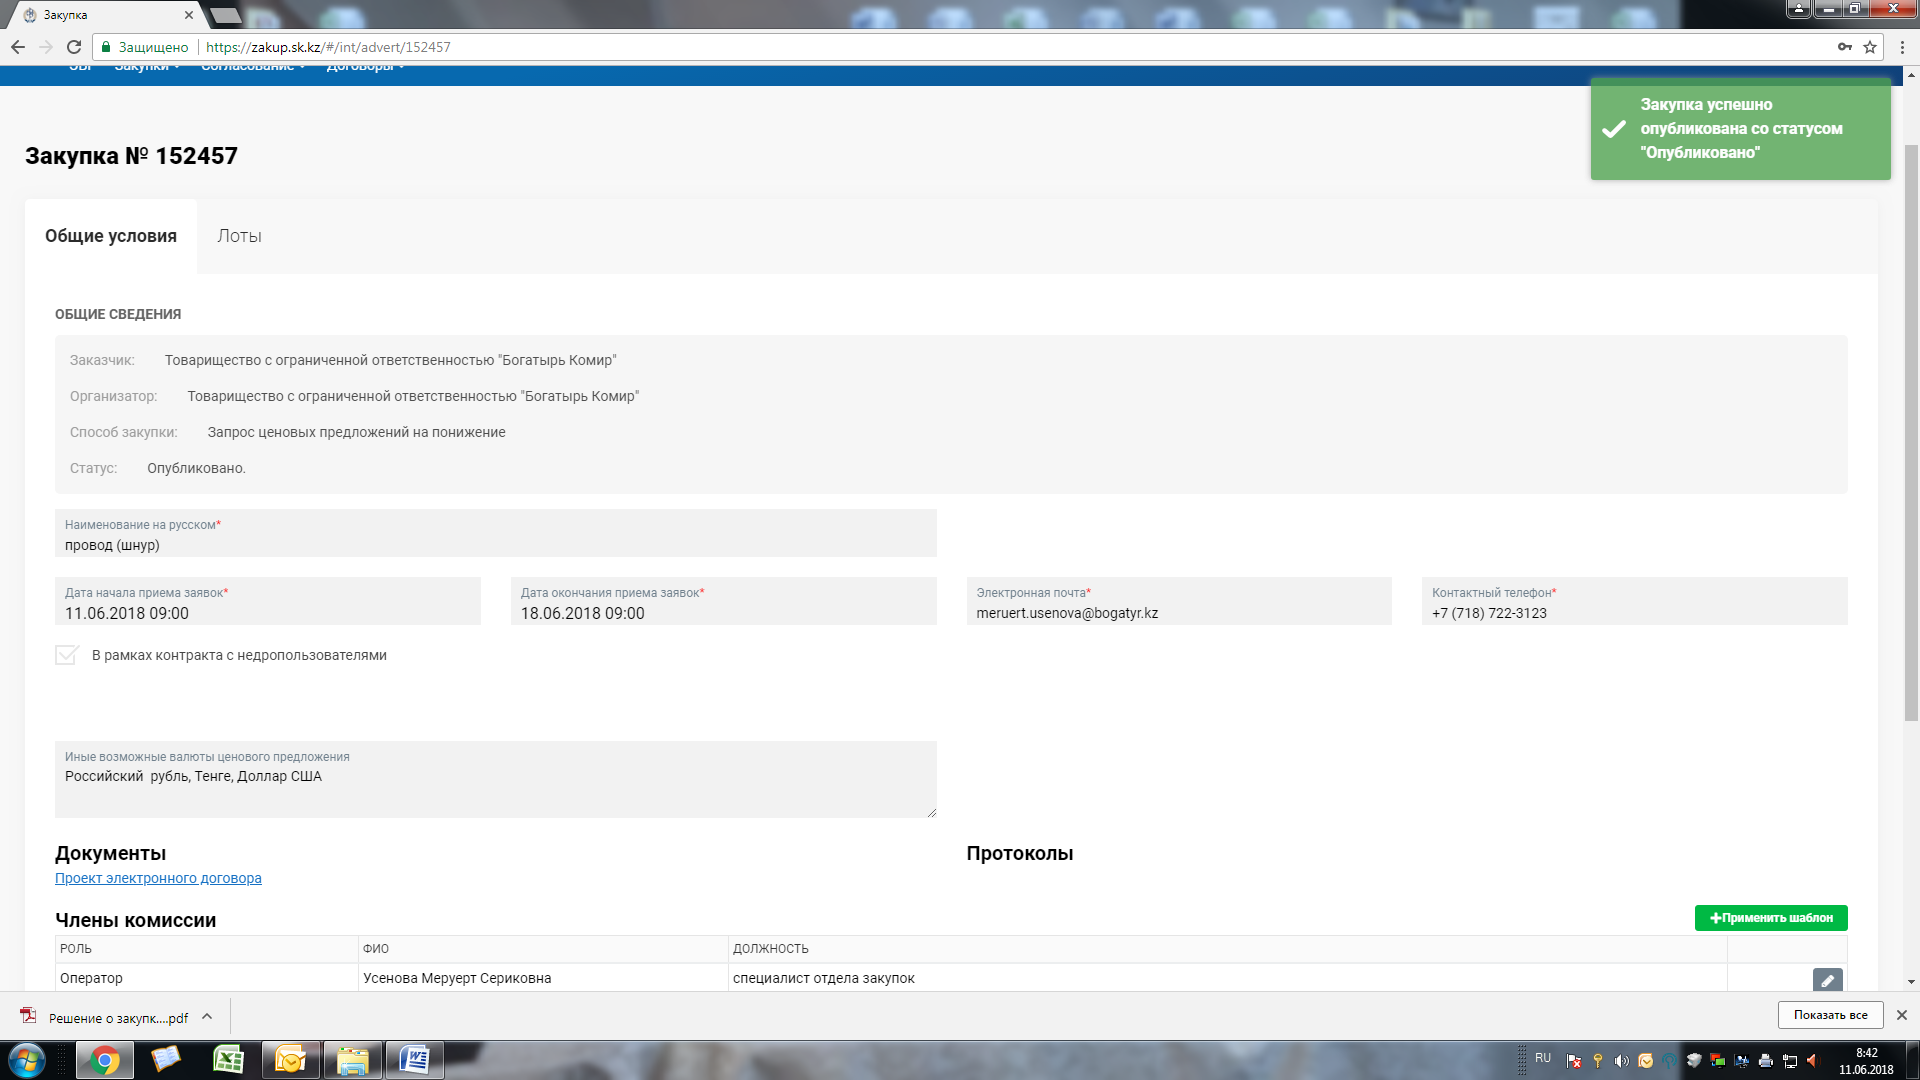Click 'Запрос ценовых предложений на понижение' text
1920x1080 pixels.
pos(356,432)
